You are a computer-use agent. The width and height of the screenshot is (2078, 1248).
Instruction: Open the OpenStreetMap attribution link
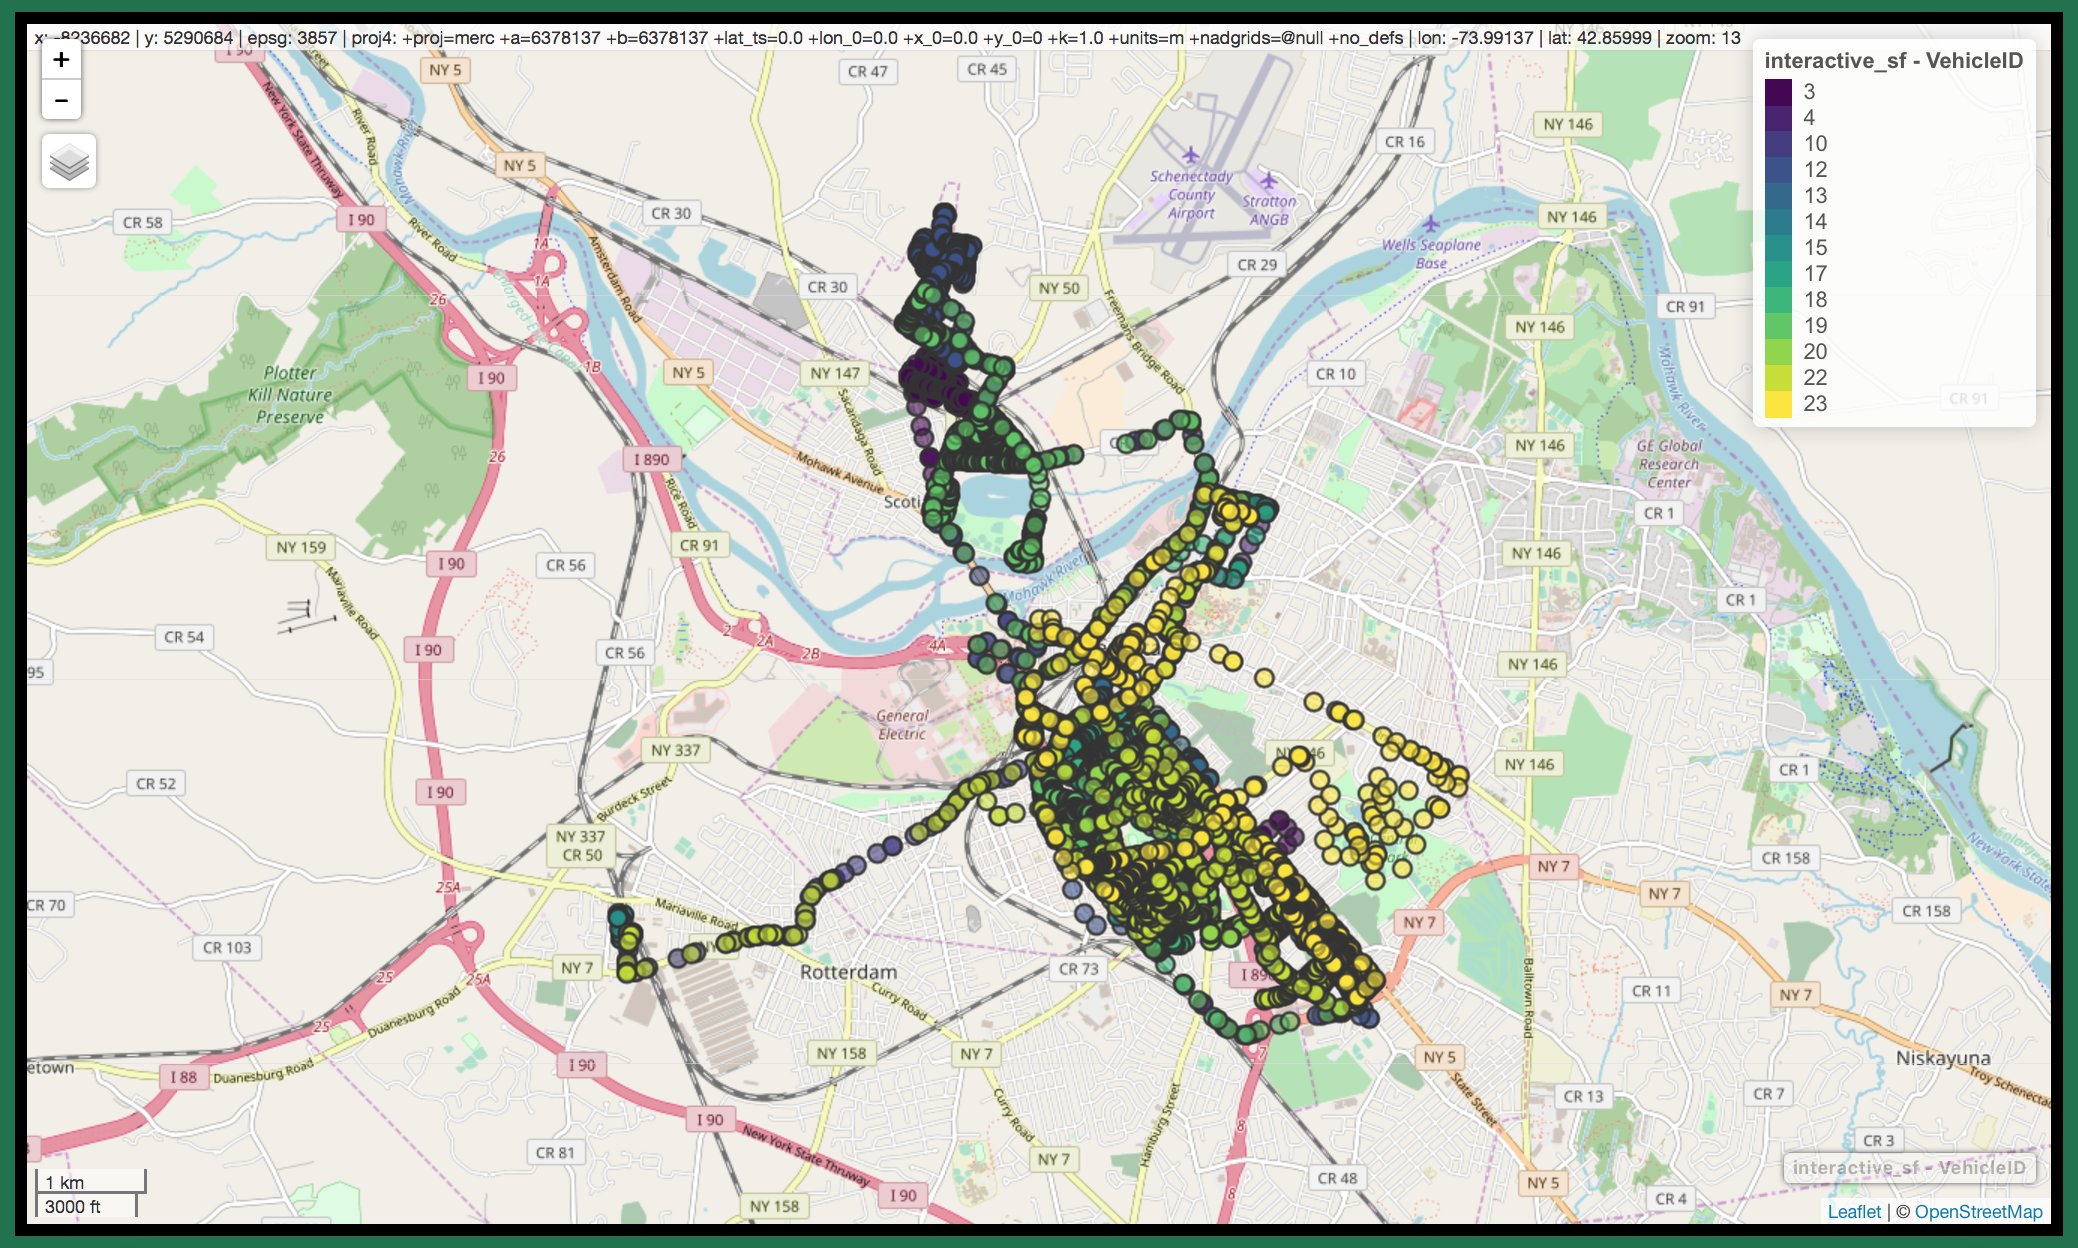(x=1978, y=1211)
